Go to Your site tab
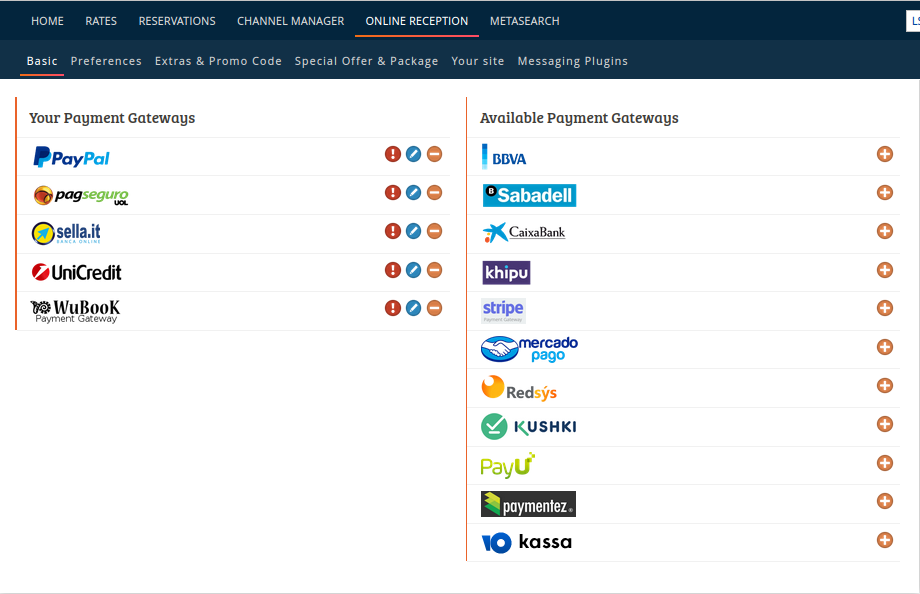The image size is (920, 594). pyautogui.click(x=478, y=61)
